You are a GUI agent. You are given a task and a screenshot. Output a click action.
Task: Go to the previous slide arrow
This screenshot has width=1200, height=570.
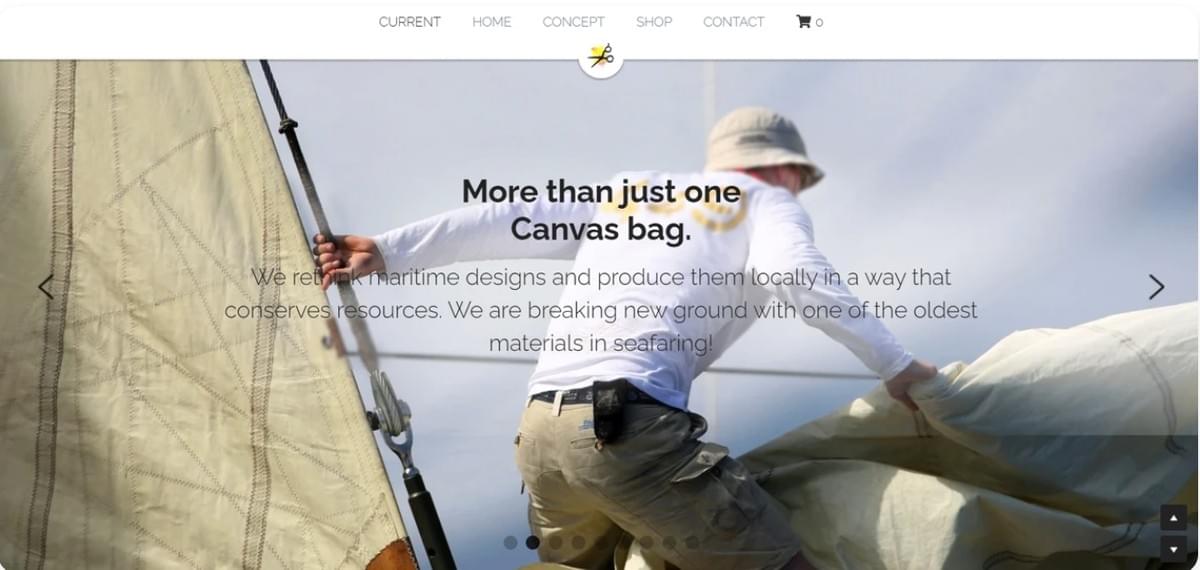tap(45, 287)
